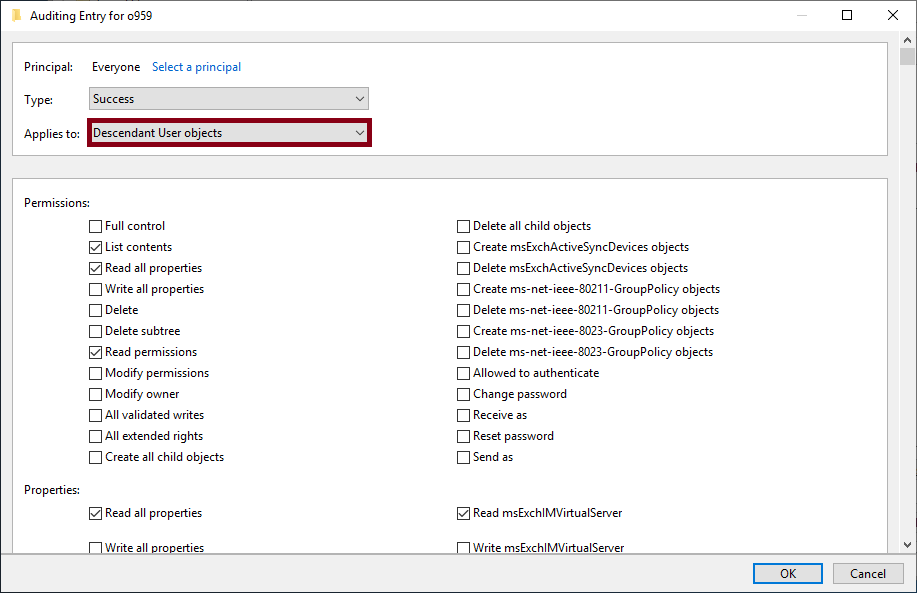Image resolution: width=917 pixels, height=593 pixels.
Task: Open the Type dropdown showing Success
Action: (x=229, y=99)
